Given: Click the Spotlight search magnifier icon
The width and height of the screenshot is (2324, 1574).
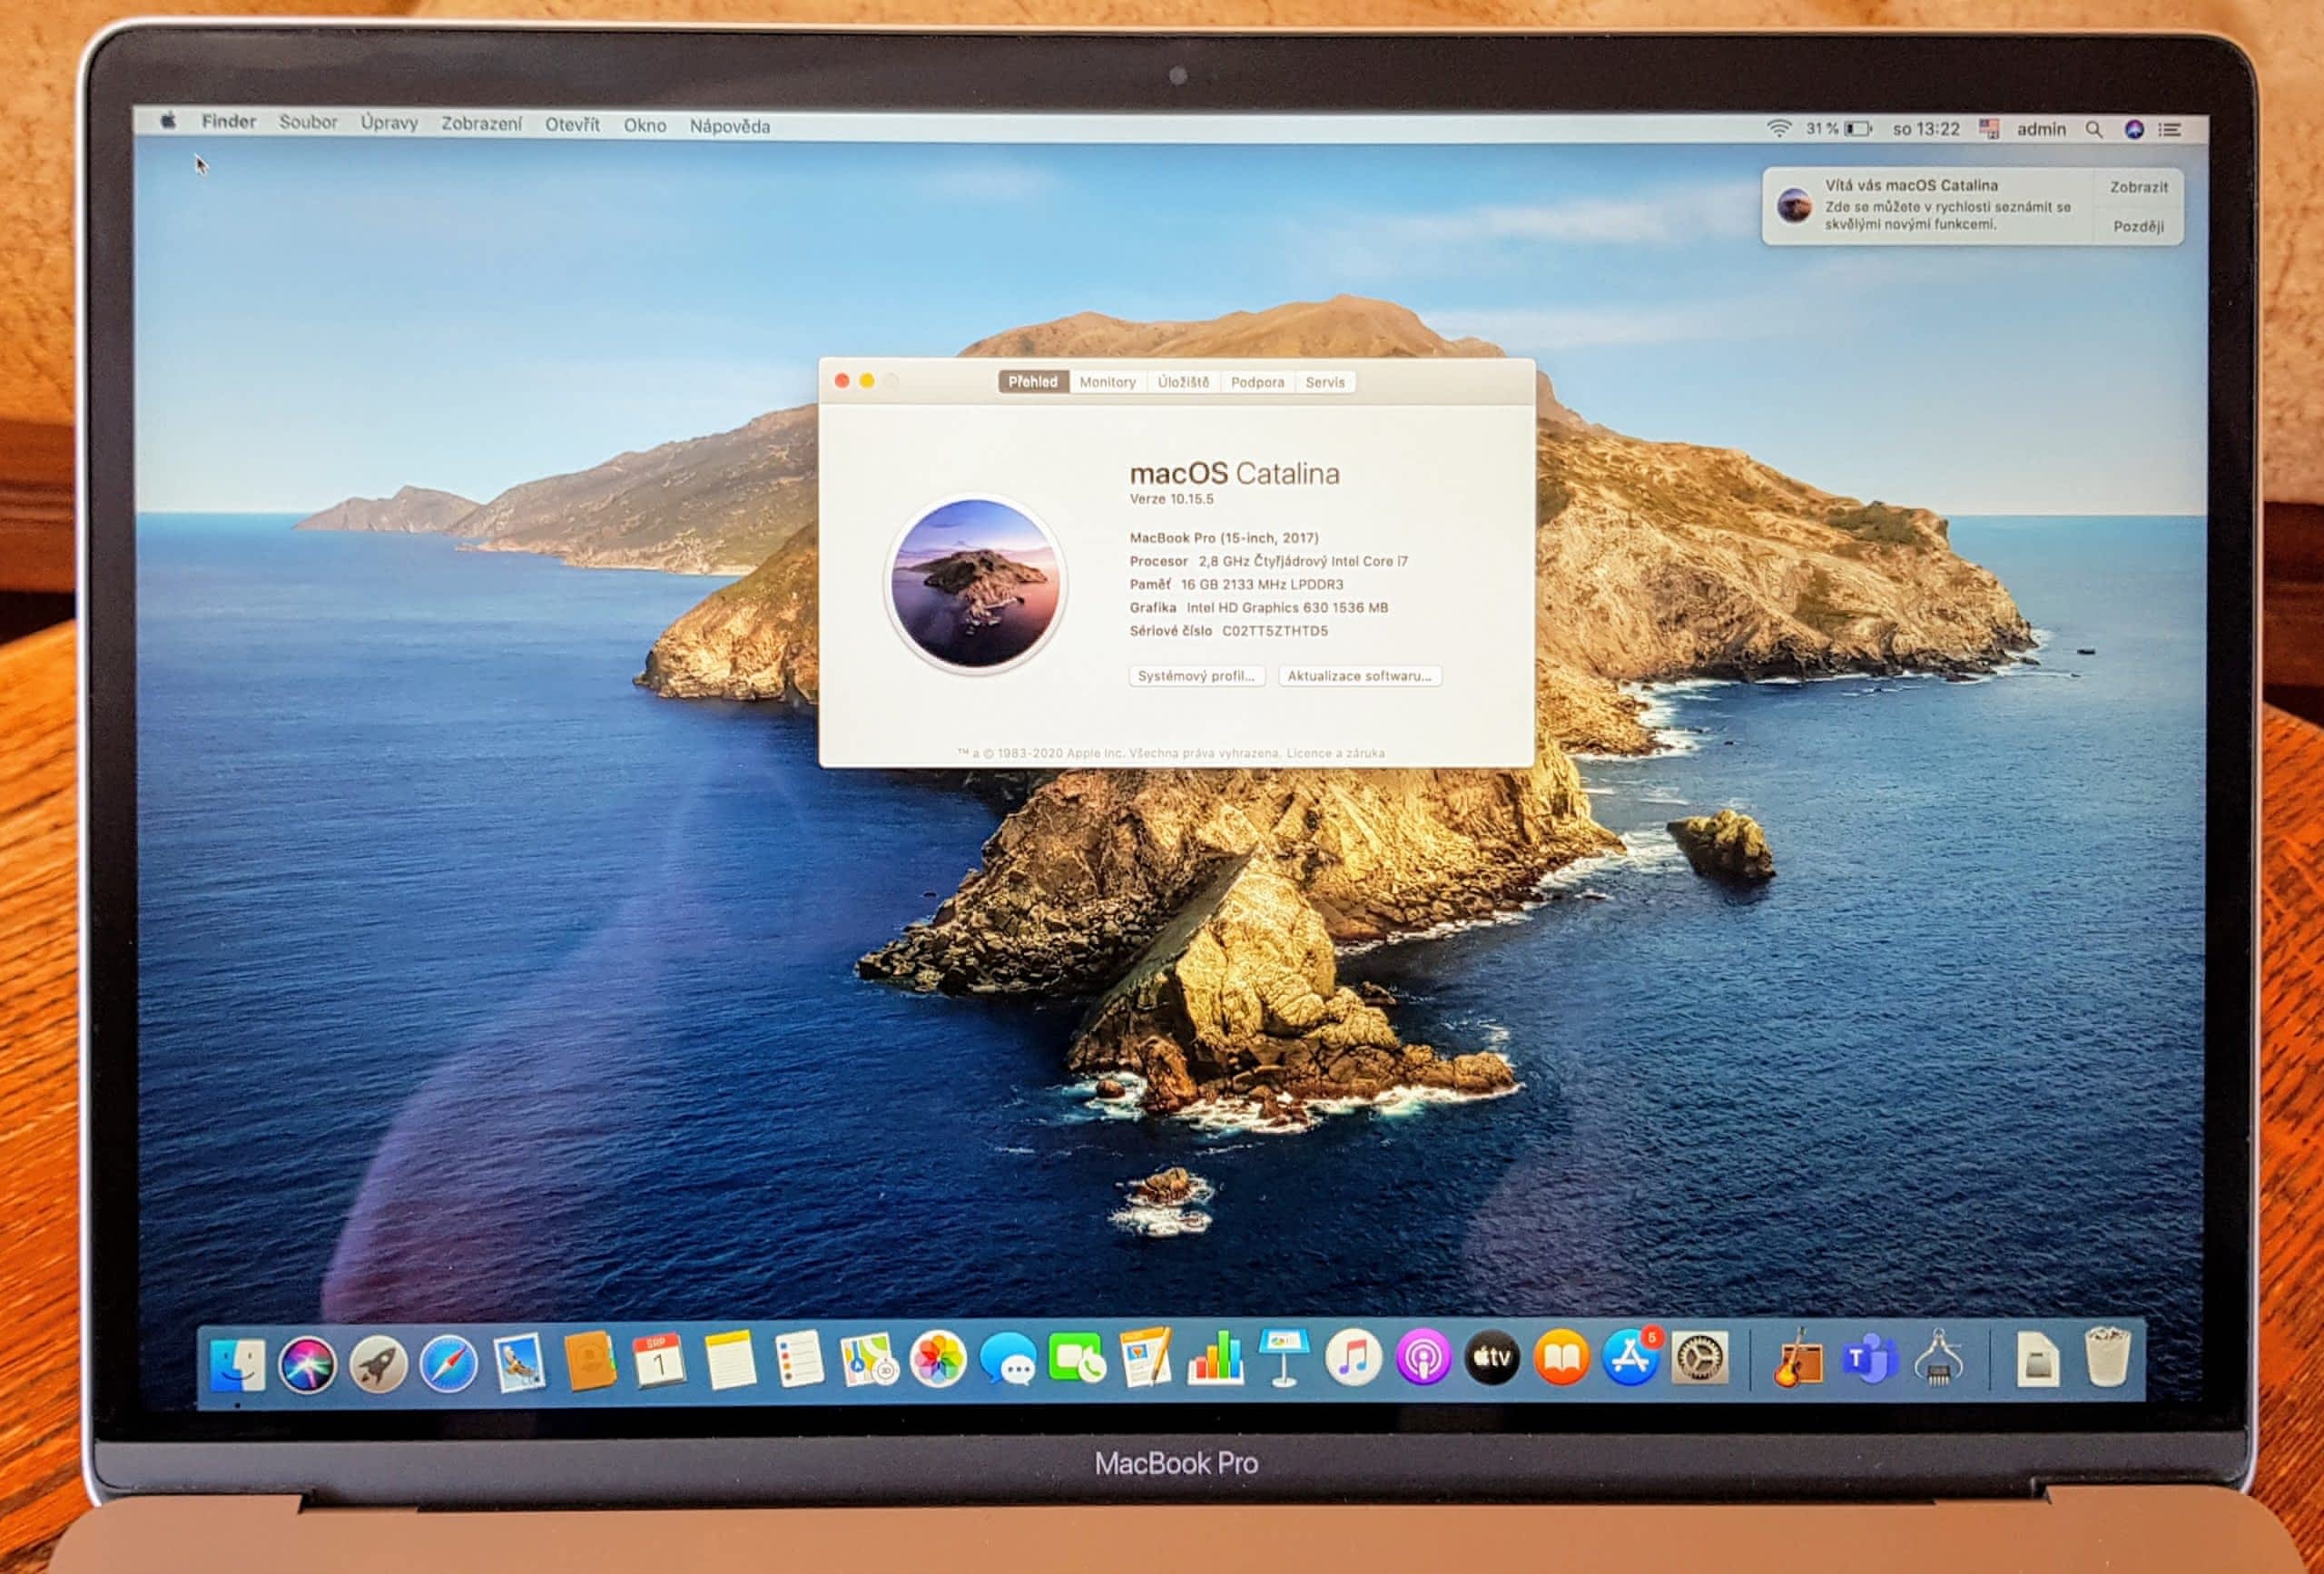Looking at the screenshot, I should (x=2093, y=130).
